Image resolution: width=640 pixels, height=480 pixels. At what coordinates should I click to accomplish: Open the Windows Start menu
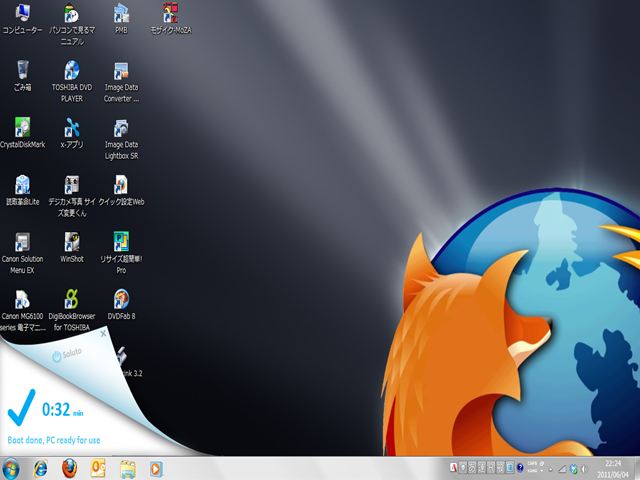click(x=11, y=469)
